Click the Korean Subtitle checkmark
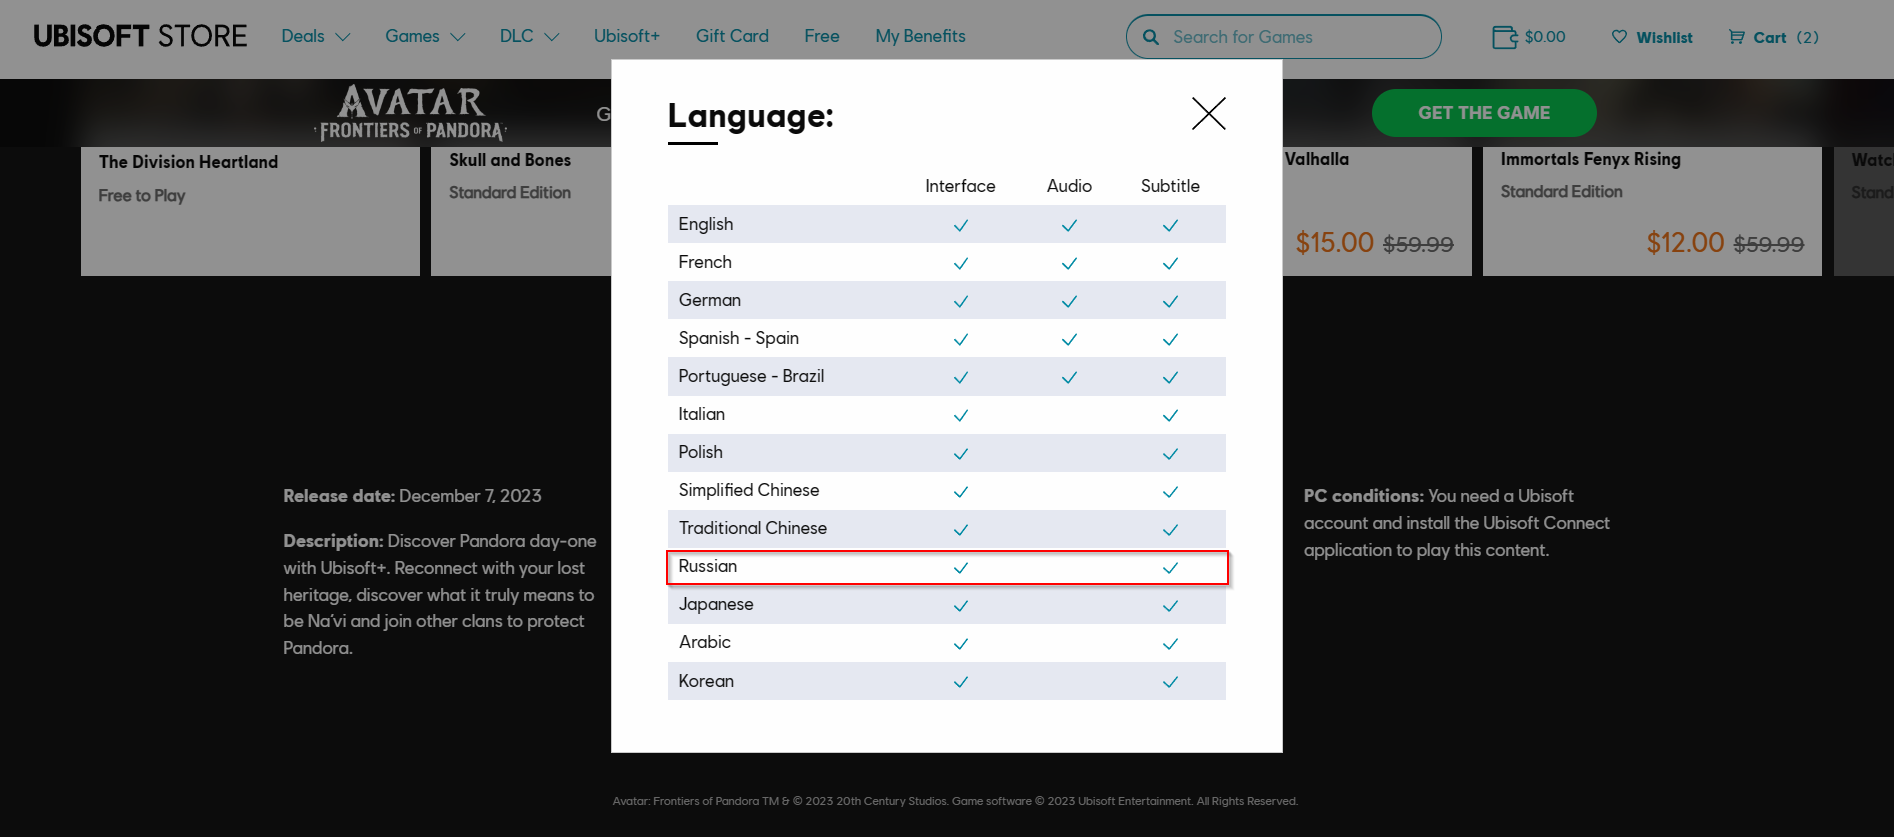 pos(1170,682)
